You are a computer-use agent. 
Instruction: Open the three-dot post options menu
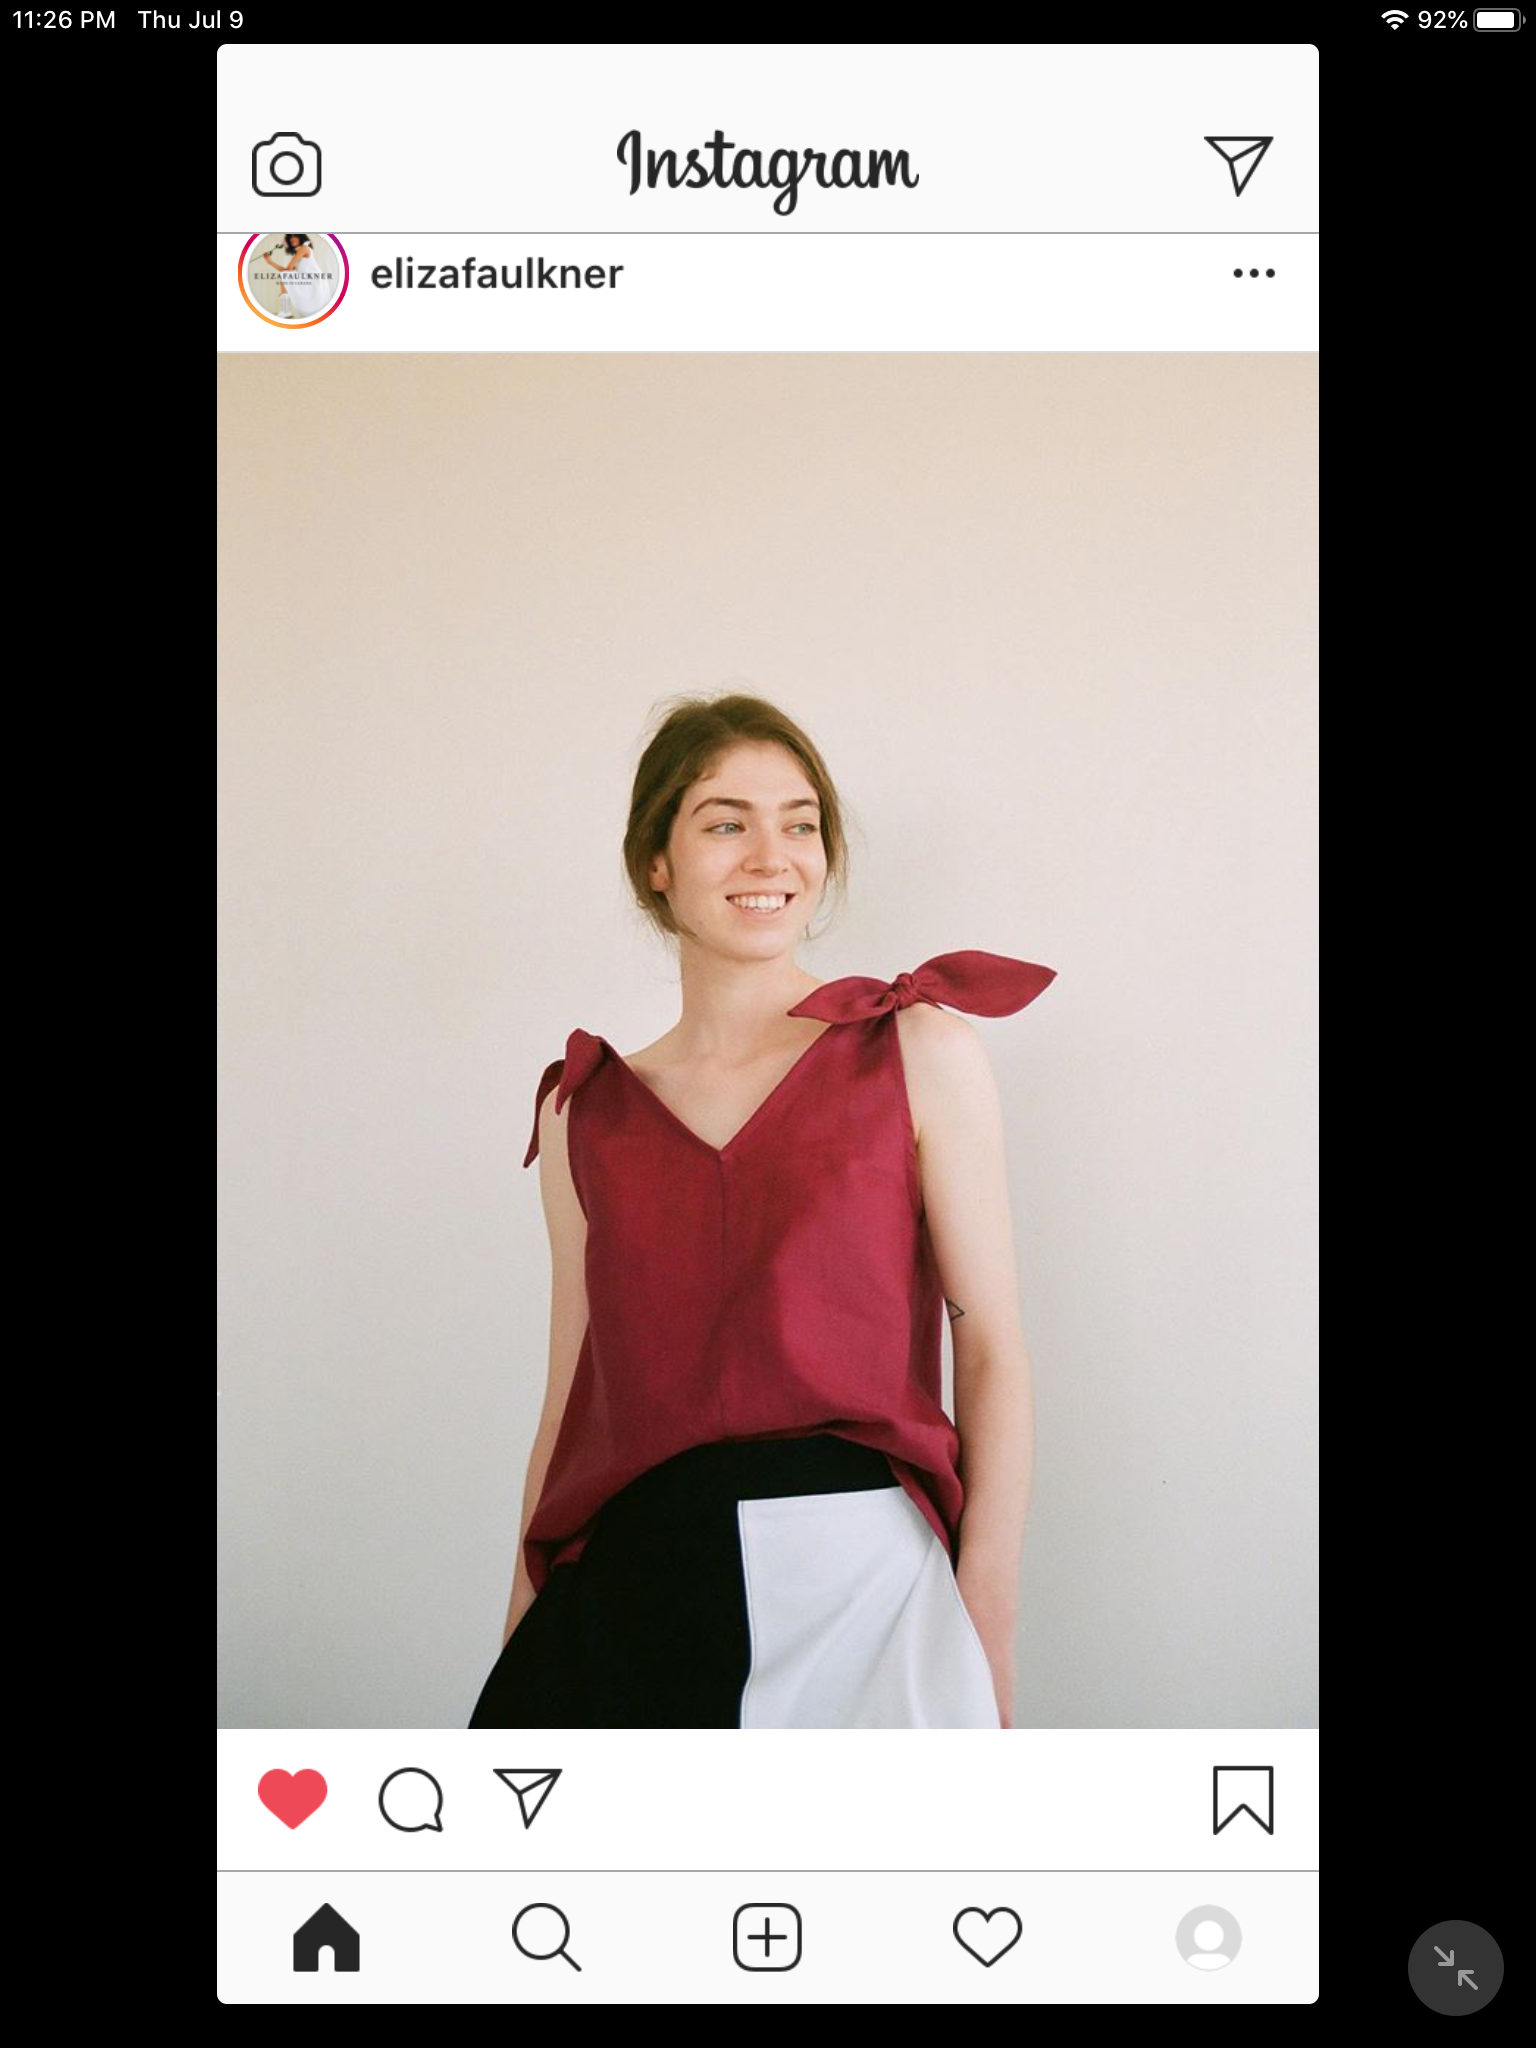pyautogui.click(x=1254, y=273)
